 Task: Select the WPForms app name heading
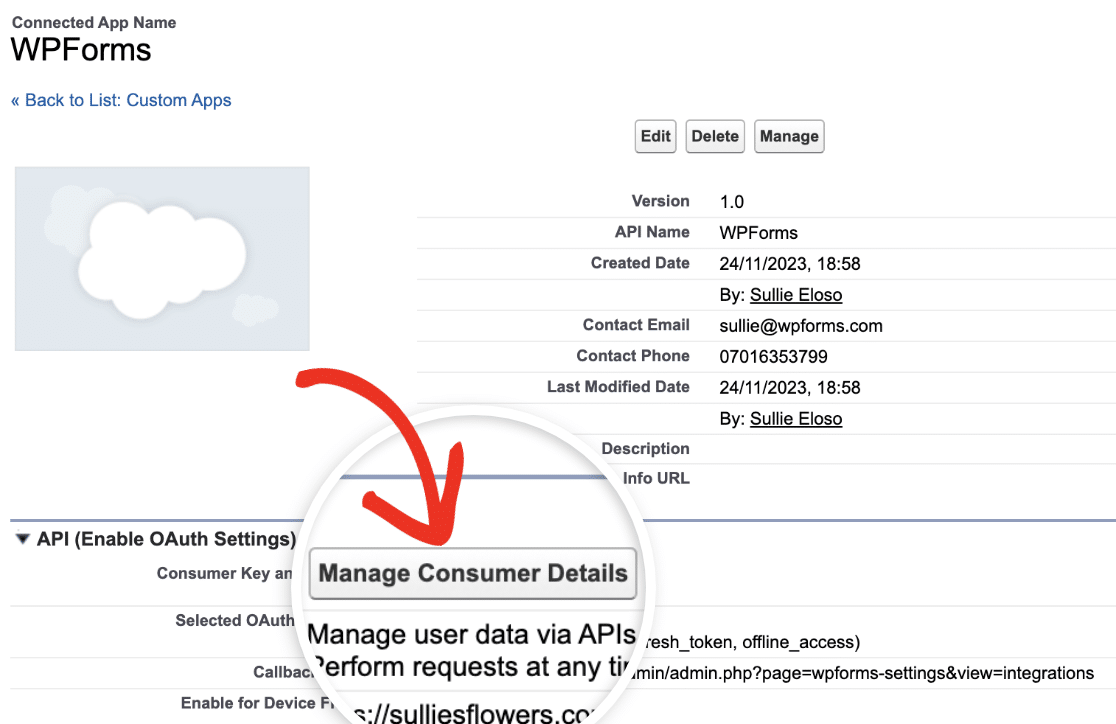(81, 50)
